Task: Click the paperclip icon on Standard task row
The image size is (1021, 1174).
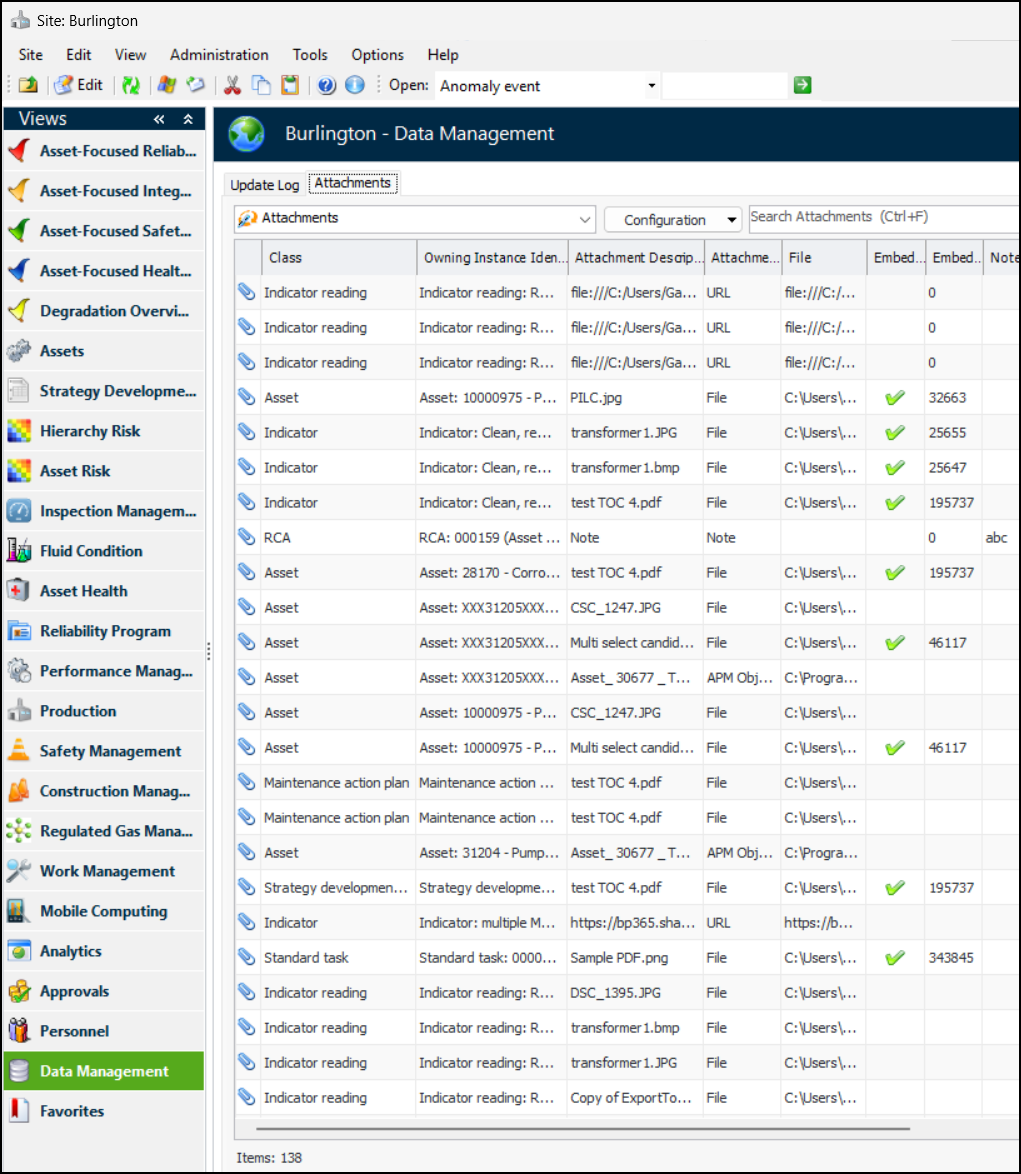Action: 246,957
